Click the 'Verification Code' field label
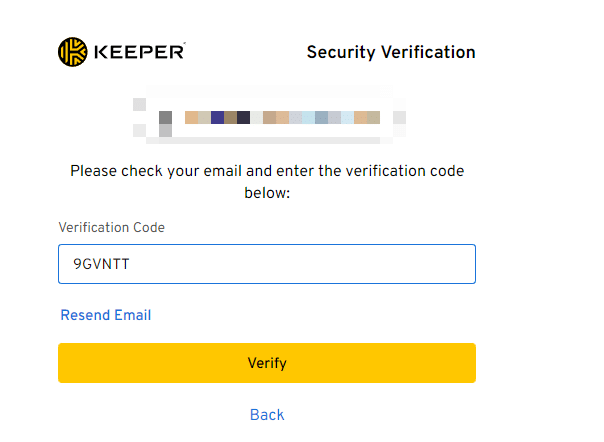The height and width of the screenshot is (442, 604). coord(112,227)
